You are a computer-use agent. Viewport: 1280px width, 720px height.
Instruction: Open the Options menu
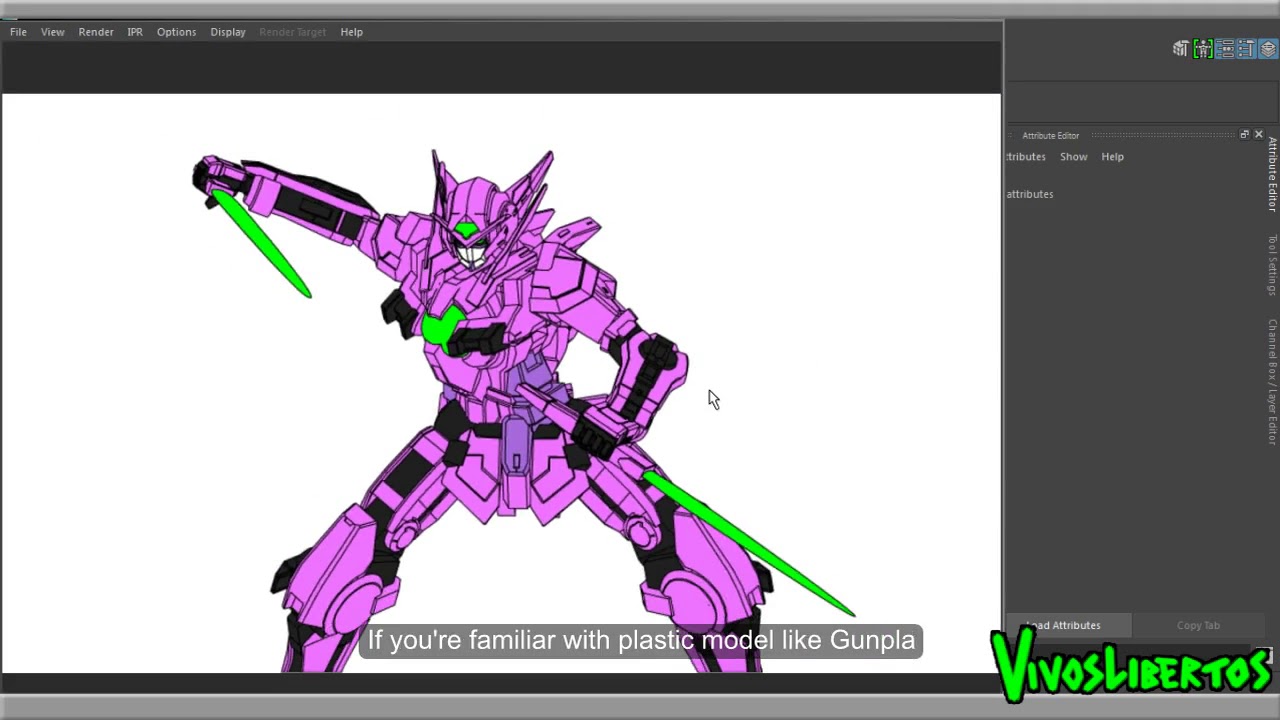176,32
